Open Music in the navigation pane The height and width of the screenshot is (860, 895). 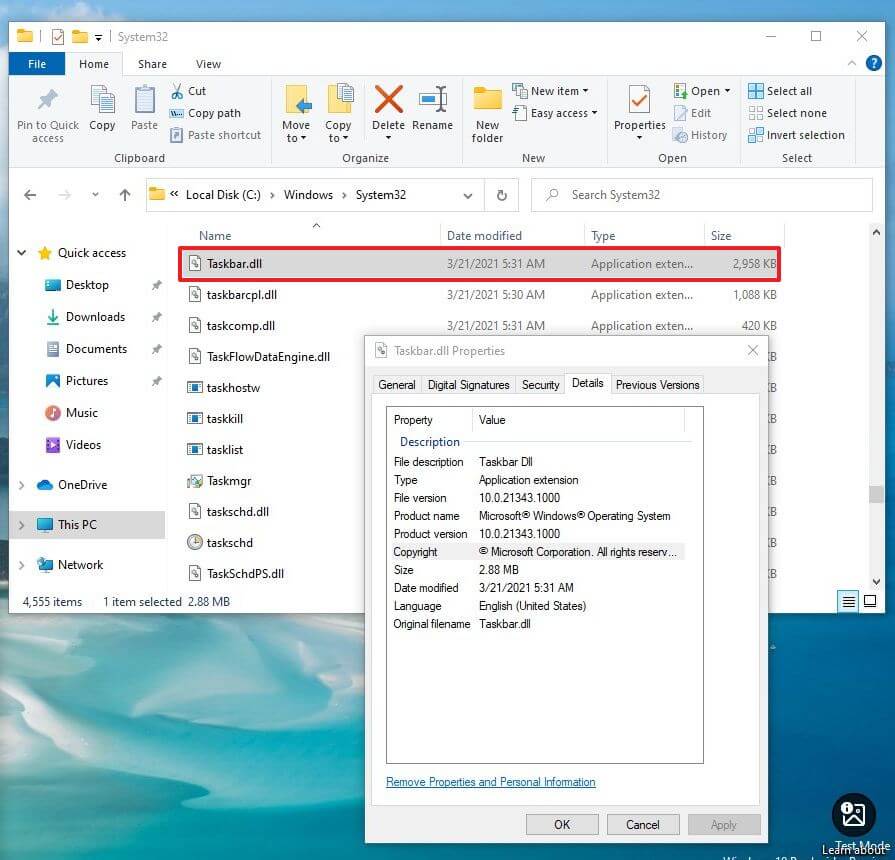pos(82,413)
